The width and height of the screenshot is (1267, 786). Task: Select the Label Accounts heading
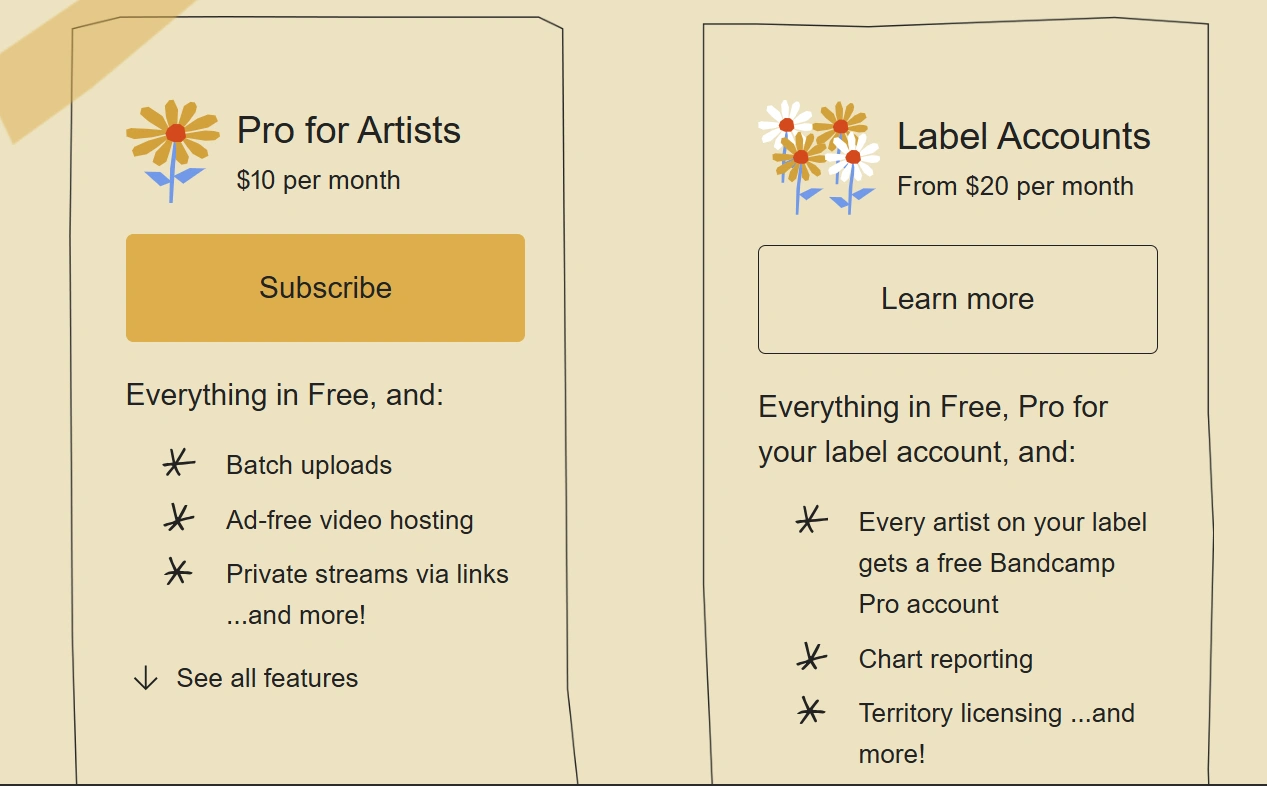1023,136
